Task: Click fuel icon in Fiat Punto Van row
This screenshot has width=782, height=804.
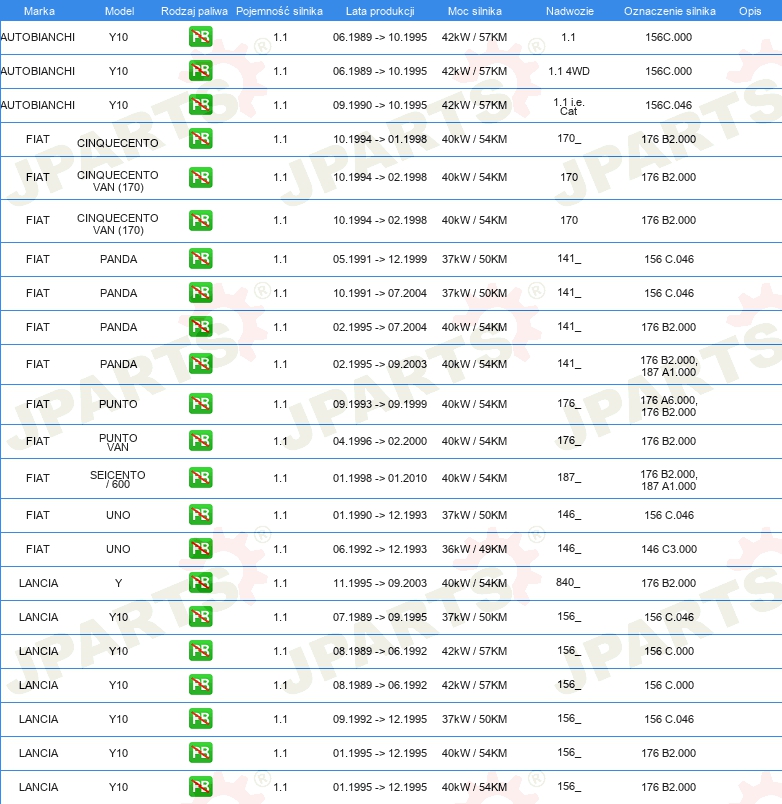Action: pyautogui.click(x=200, y=440)
